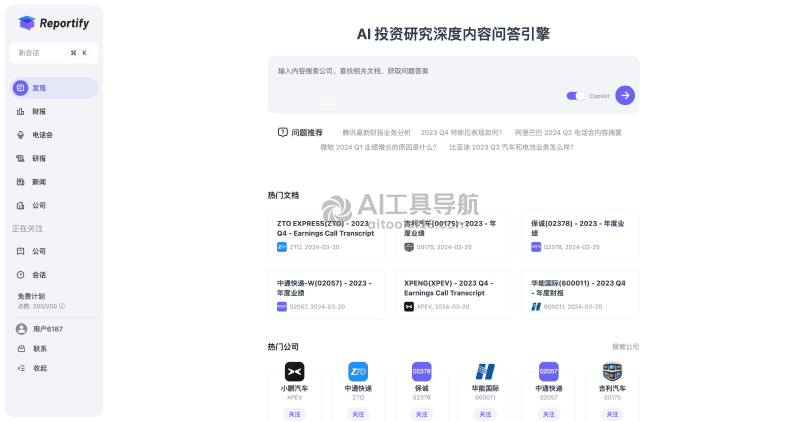Click the 小鹏汽车 XPEV company logo
Image resolution: width=800 pixels, height=422 pixels.
(294, 371)
